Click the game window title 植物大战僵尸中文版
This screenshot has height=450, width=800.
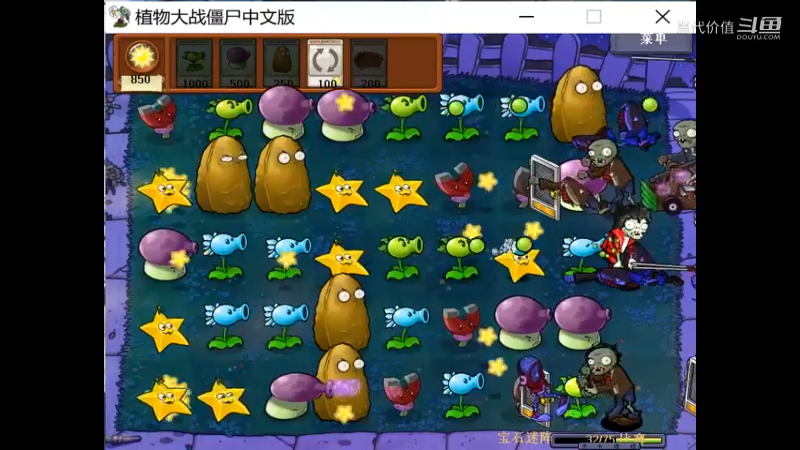[x=215, y=17]
